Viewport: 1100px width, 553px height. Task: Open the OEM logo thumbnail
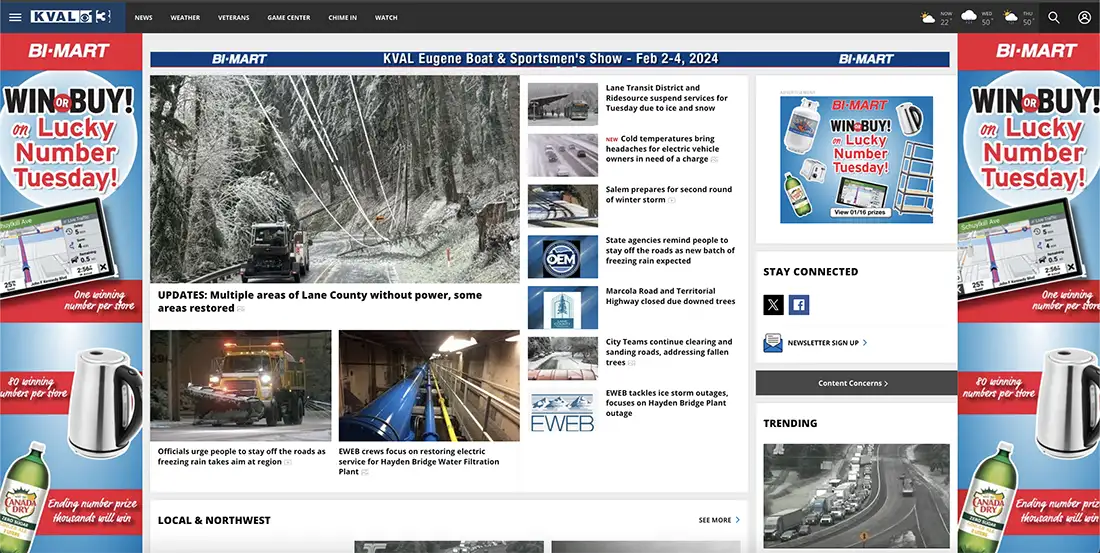click(x=563, y=257)
